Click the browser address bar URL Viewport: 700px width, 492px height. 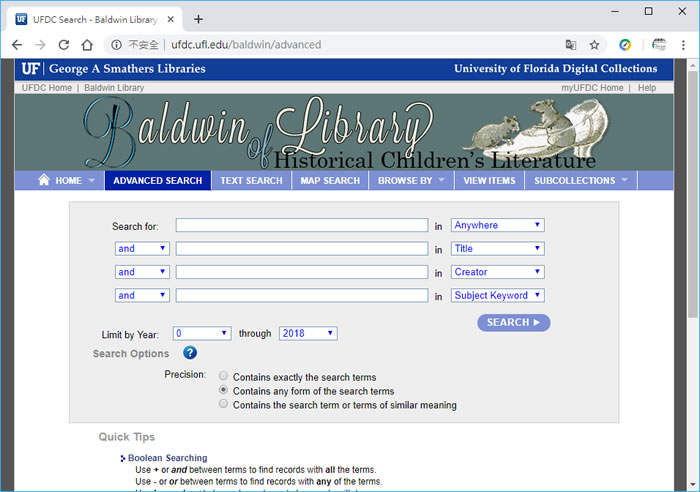[x=246, y=45]
